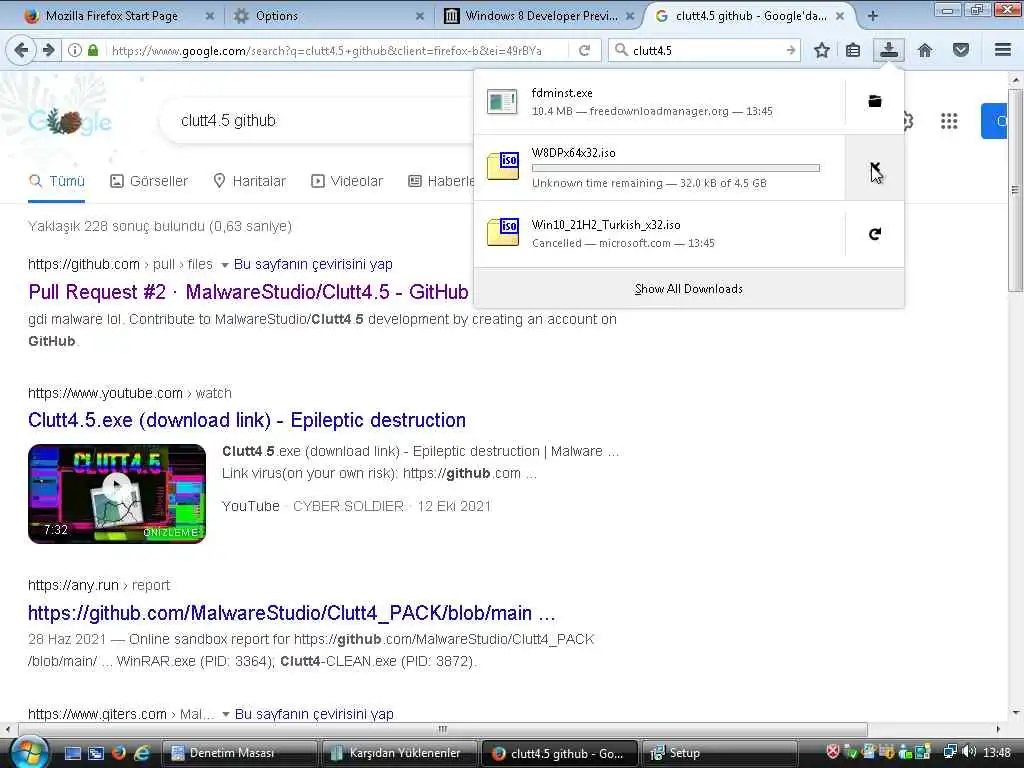Click the green padlock security icon
1024x768 pixels.
click(93, 50)
